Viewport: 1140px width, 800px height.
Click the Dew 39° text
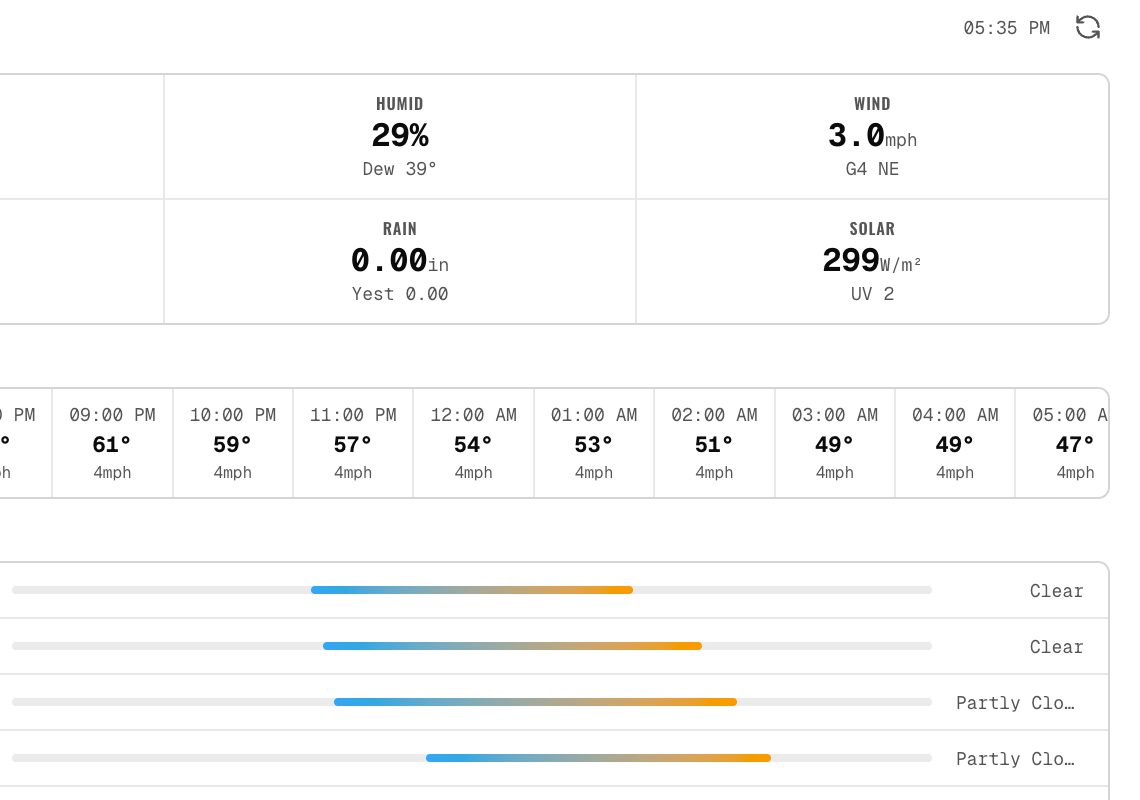[400, 169]
